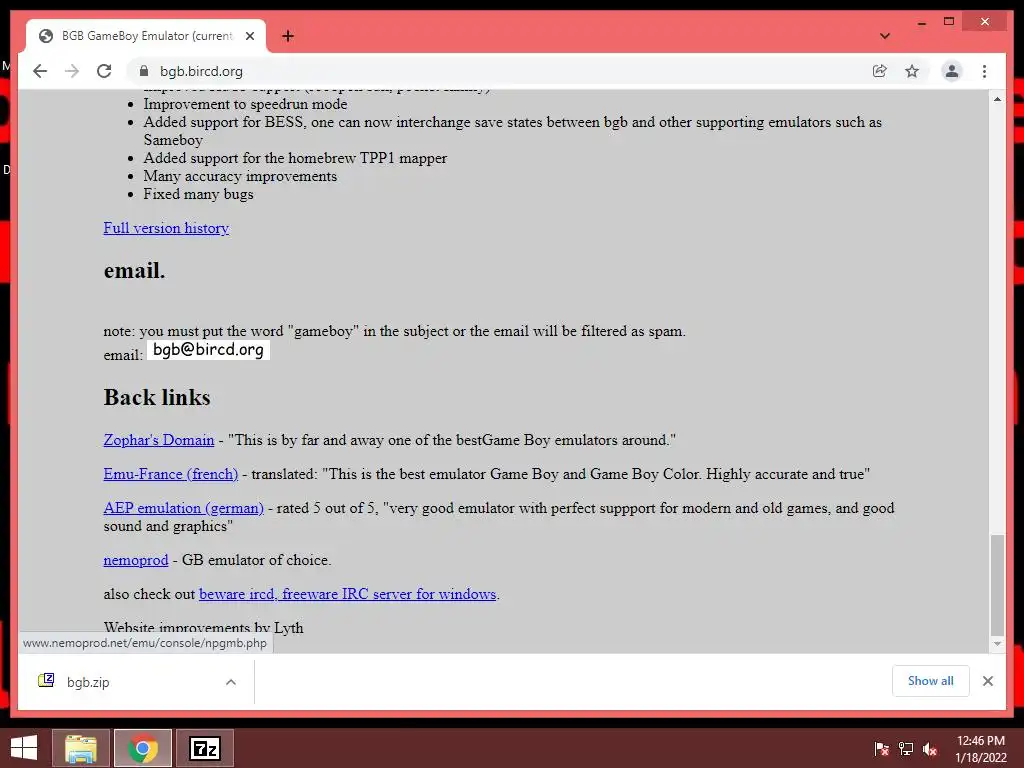Select the BGB GameBoy Emulator tab
Screen dimensions: 1024x768
coord(146,36)
